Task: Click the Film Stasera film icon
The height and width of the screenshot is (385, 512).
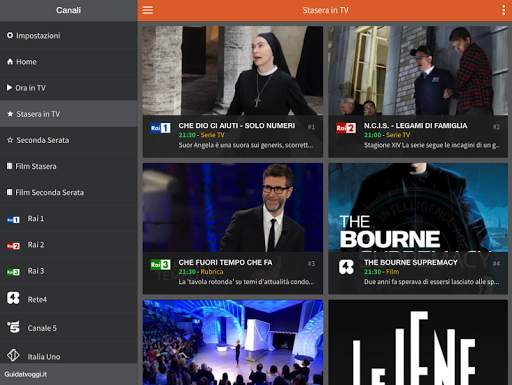Action: pyautogui.click(x=9, y=166)
